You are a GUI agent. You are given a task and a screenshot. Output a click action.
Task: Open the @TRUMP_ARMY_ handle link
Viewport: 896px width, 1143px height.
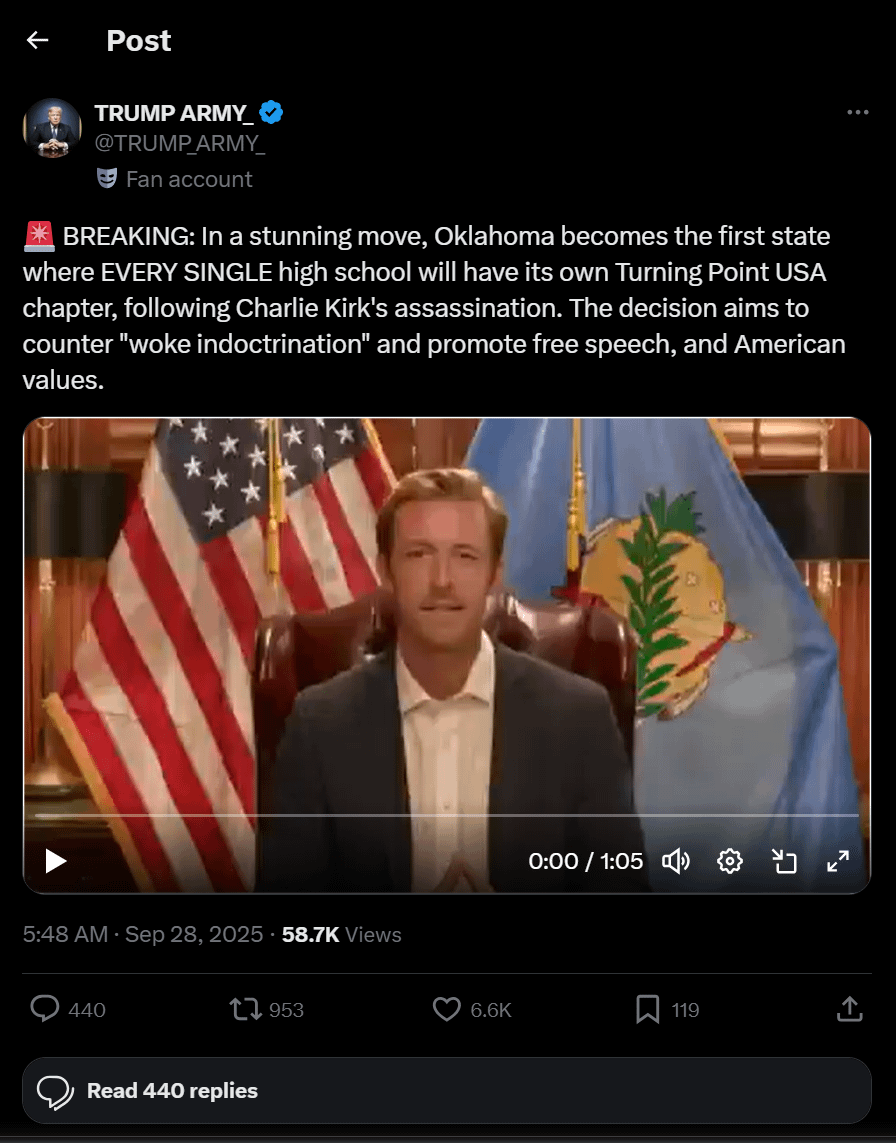179,143
